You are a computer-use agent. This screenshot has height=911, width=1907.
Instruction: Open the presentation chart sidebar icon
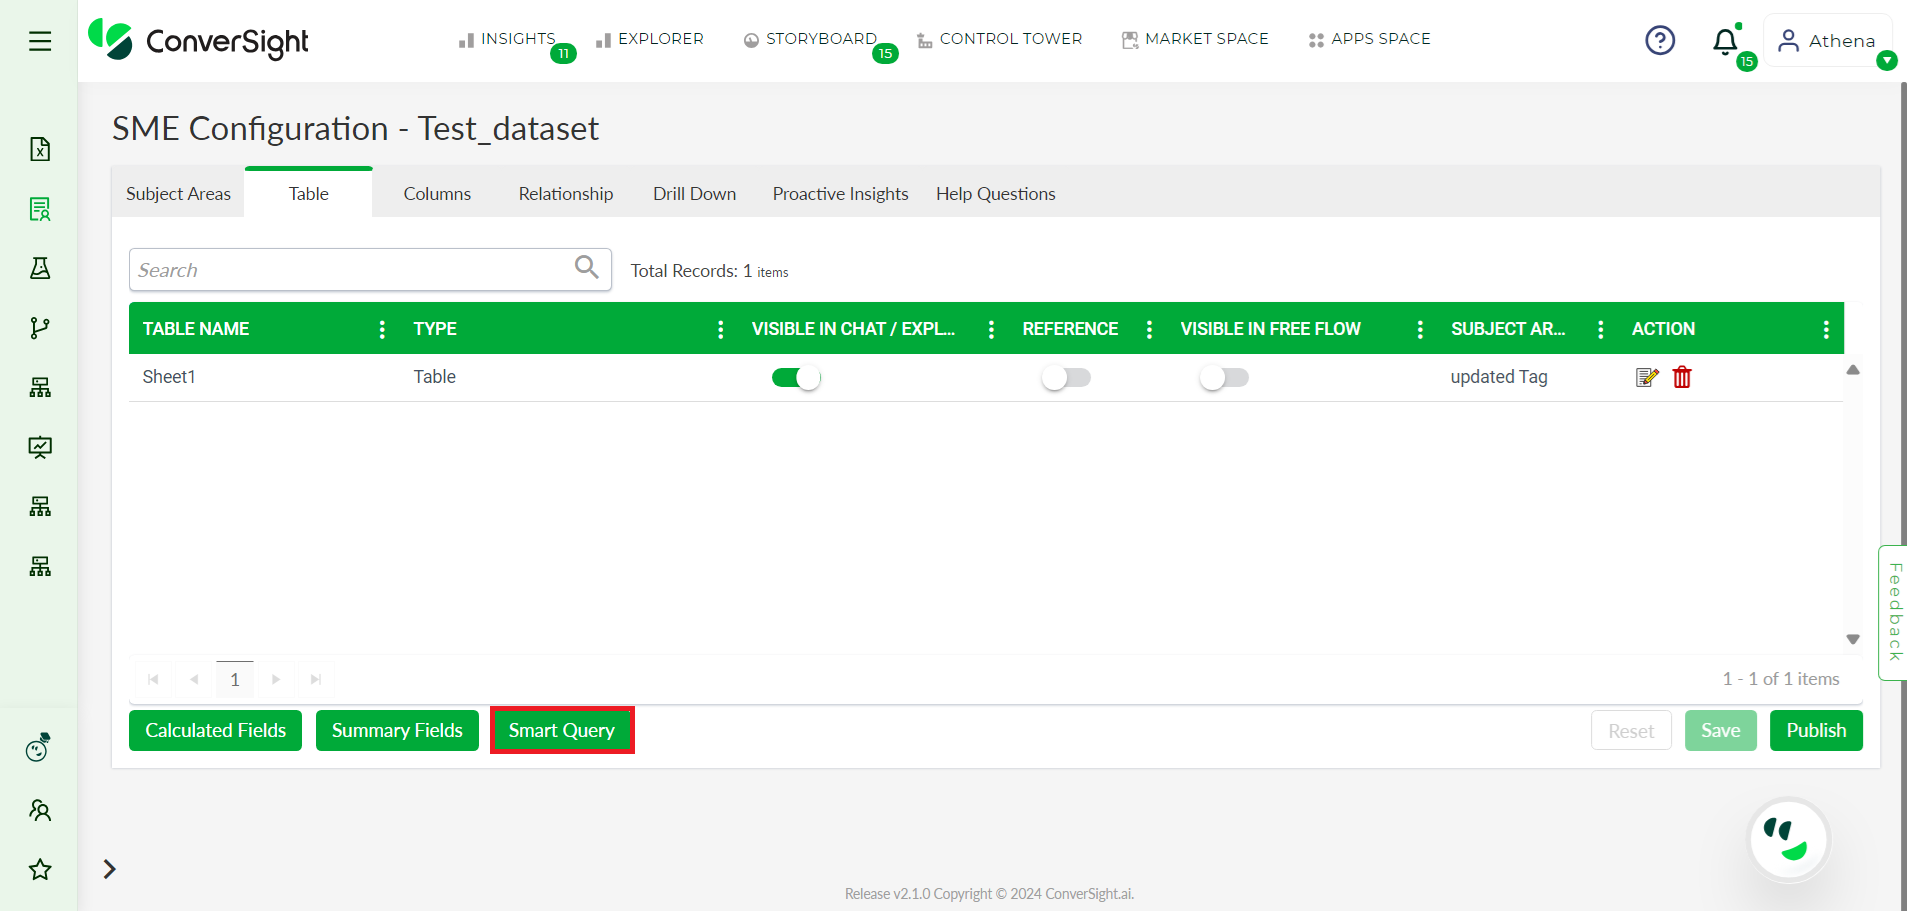[x=40, y=447]
